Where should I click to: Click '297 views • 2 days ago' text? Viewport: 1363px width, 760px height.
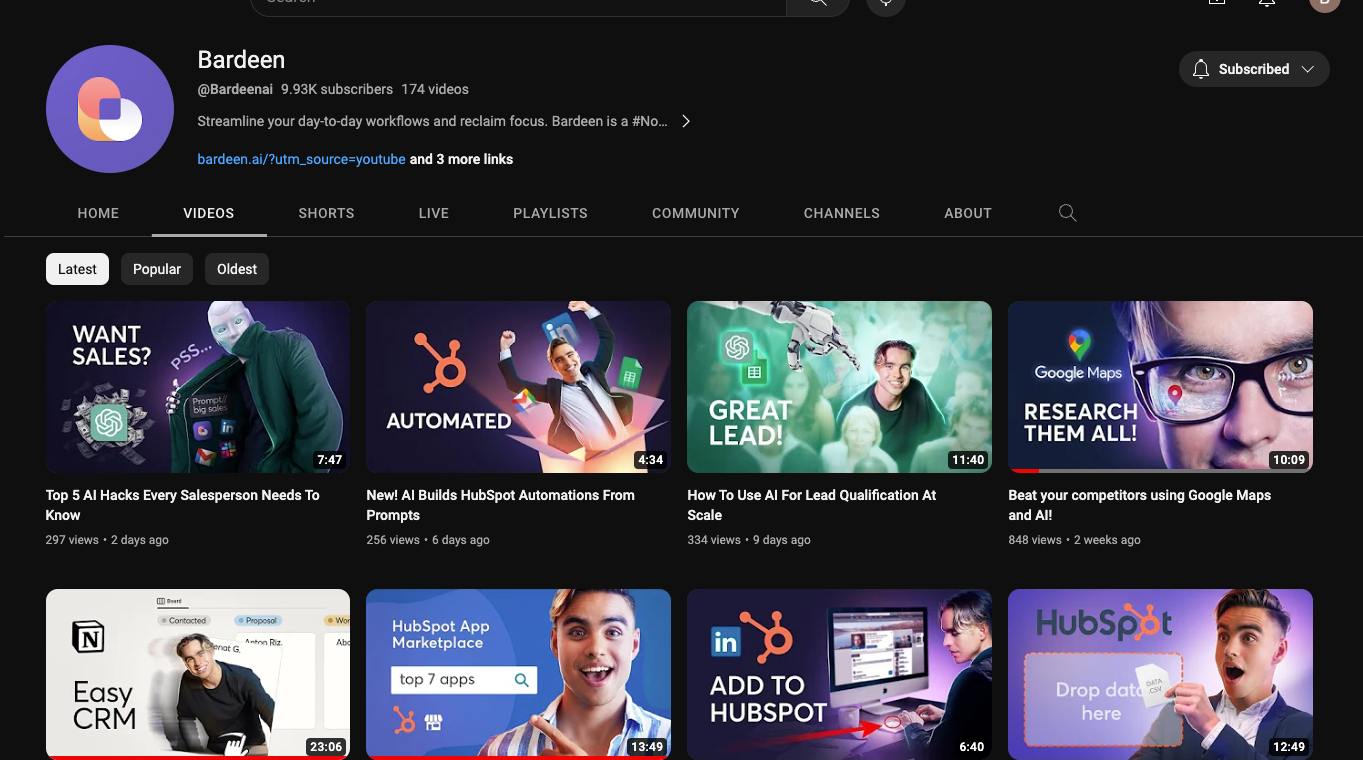coord(107,540)
